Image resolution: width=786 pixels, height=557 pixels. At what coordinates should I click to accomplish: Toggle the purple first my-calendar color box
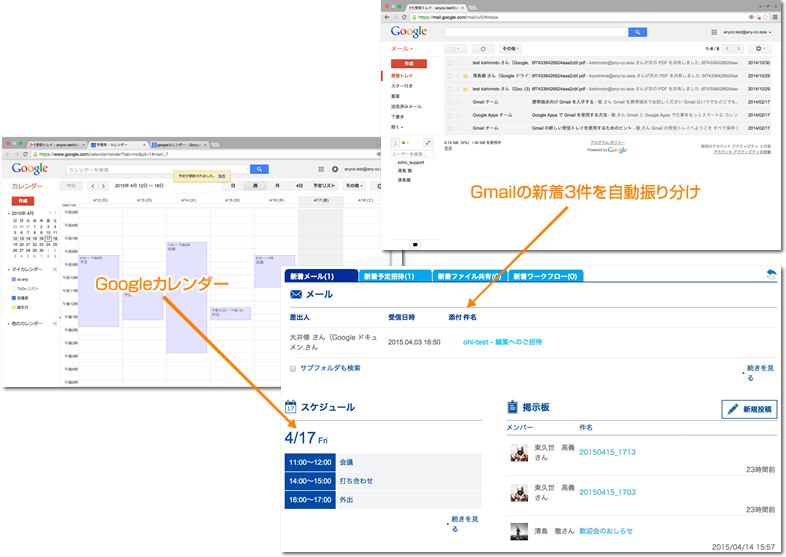point(14,280)
